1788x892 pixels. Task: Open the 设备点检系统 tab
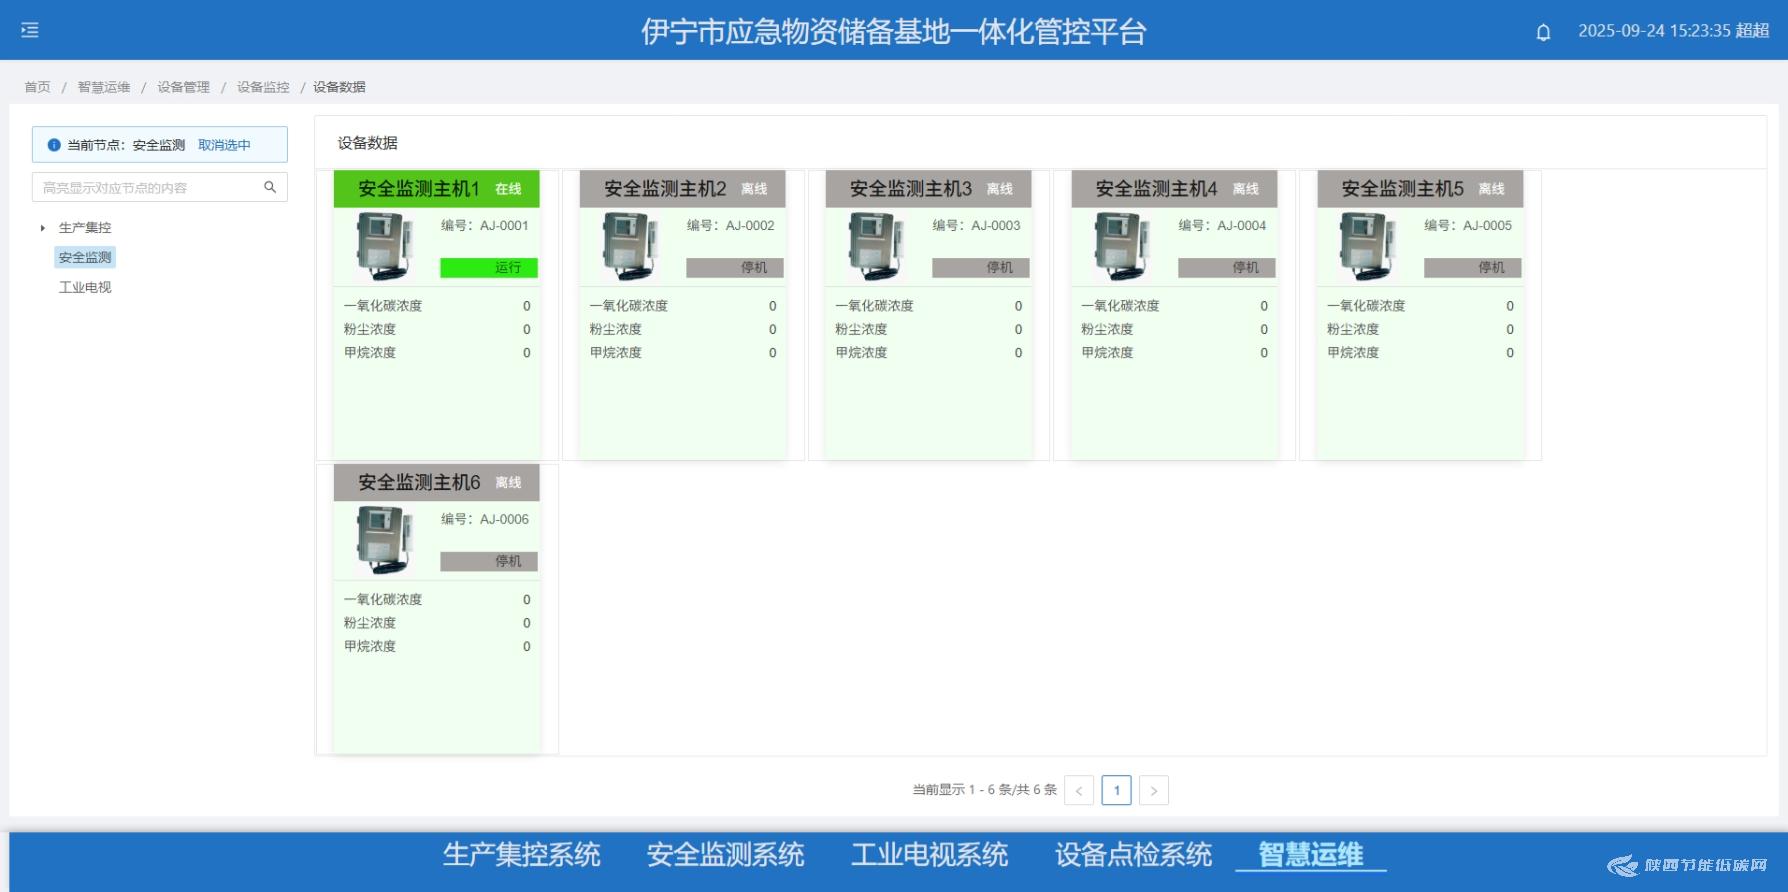(x=1133, y=855)
